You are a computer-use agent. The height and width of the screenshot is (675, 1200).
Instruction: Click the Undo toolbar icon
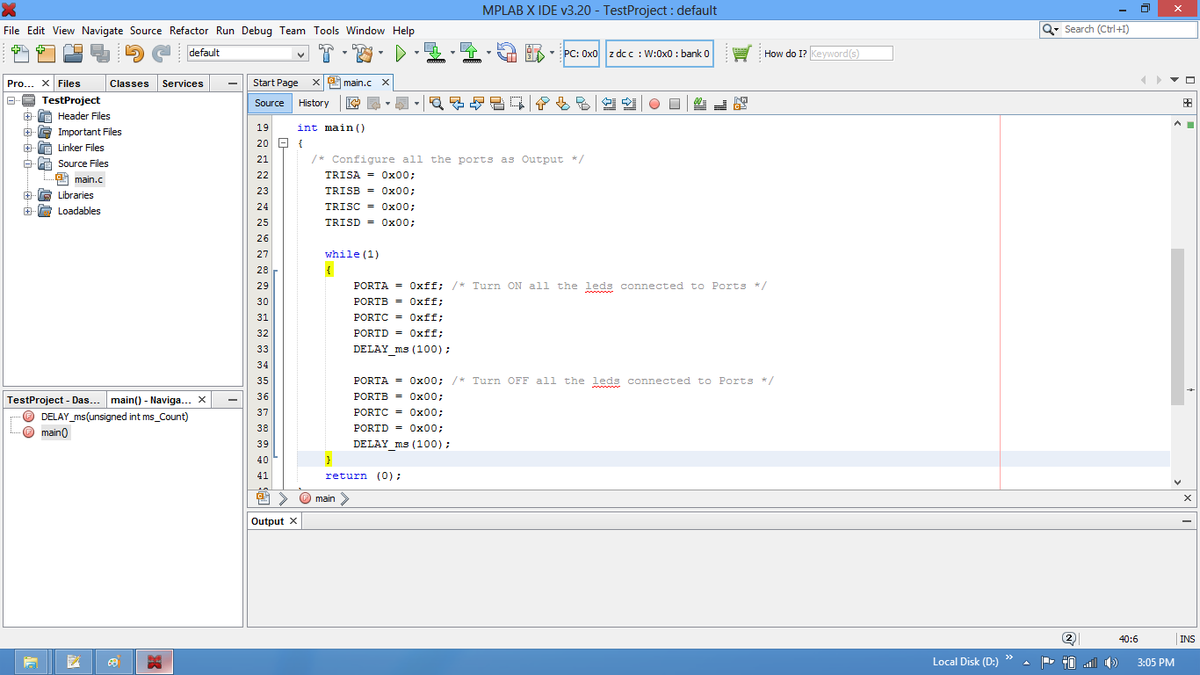[134, 53]
